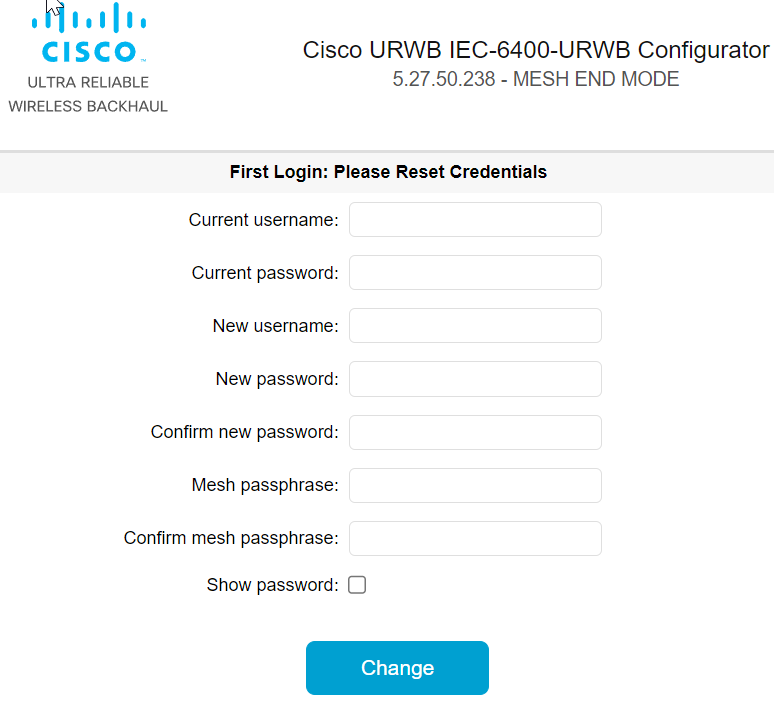Click the 'Mesh passphrase:' label

(265, 485)
